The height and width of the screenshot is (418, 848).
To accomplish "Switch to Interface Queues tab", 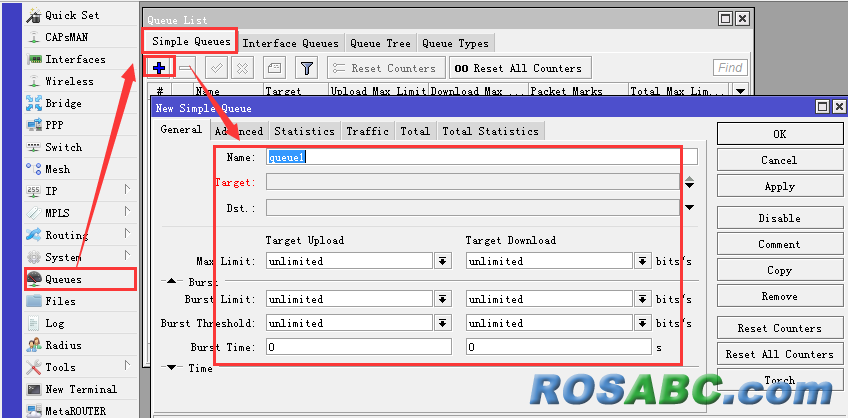I will pyautogui.click(x=290, y=43).
